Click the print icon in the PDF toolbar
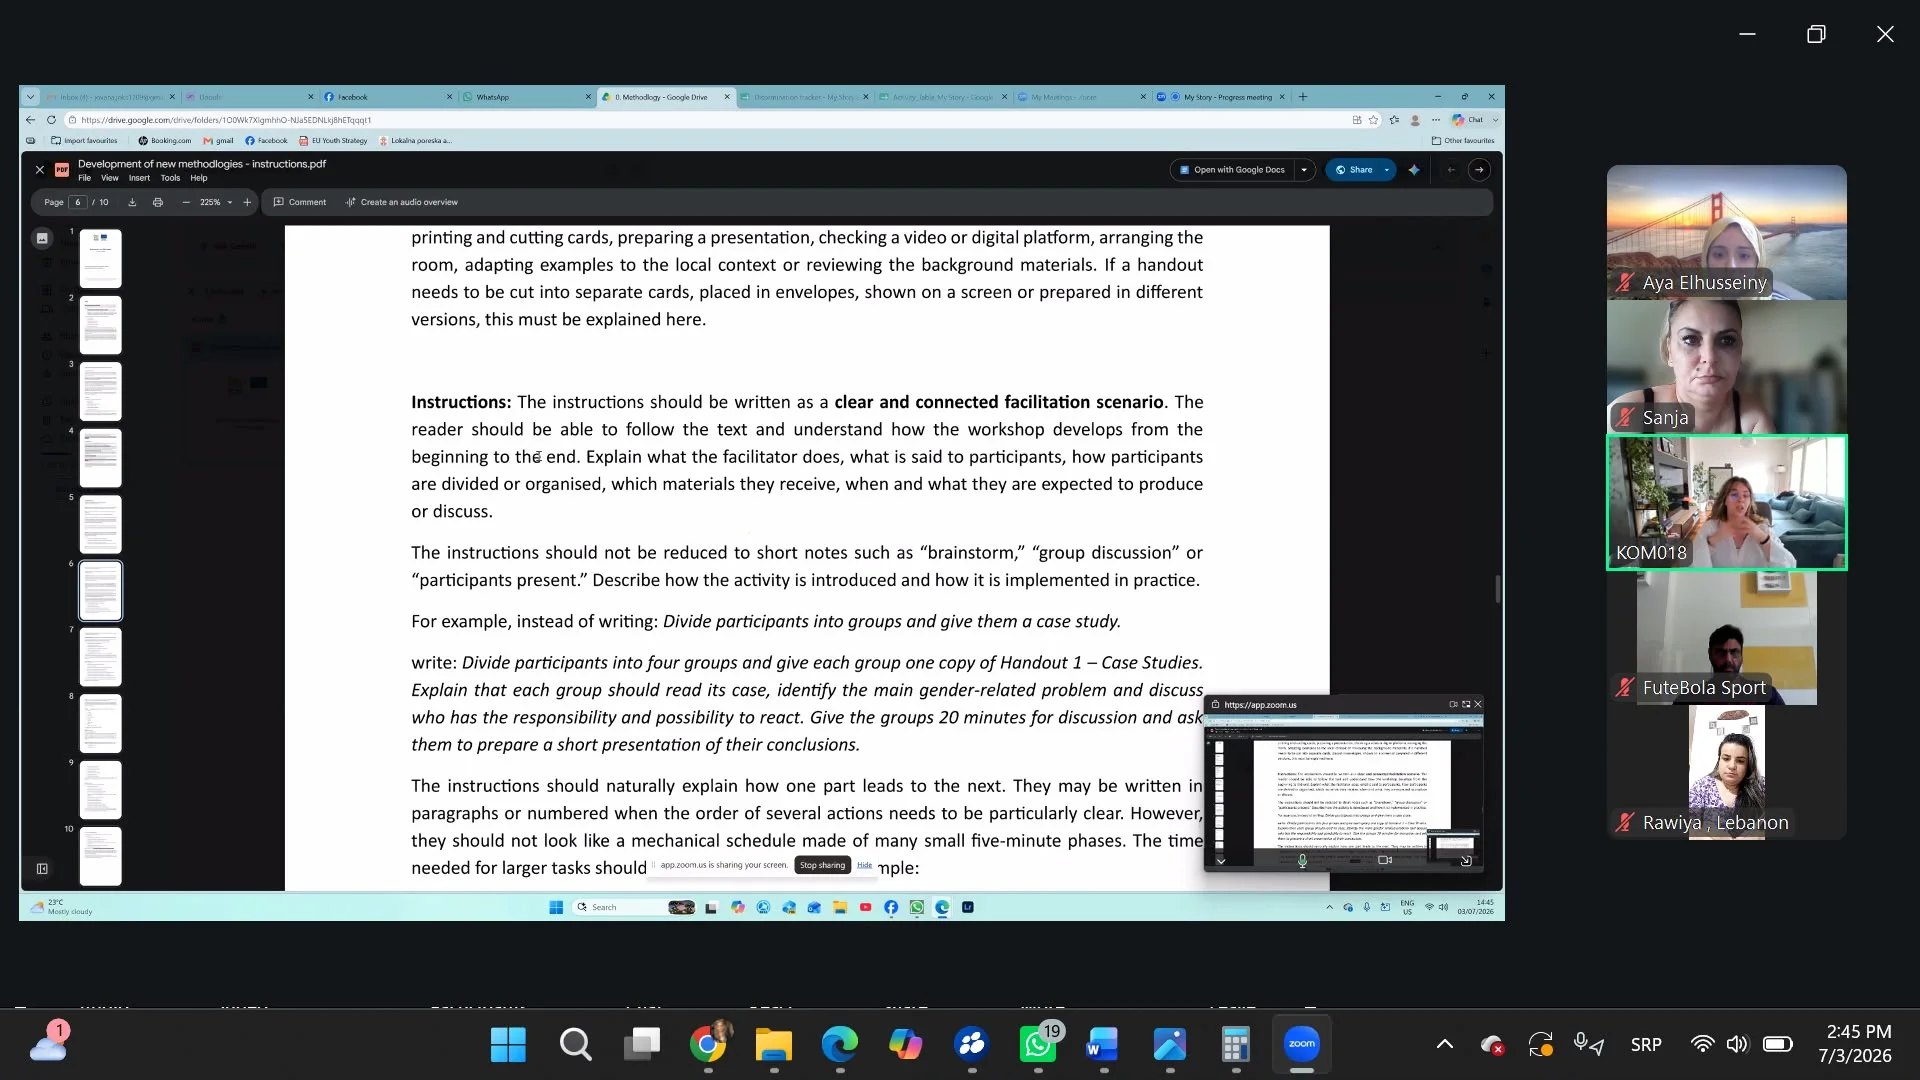 click(x=158, y=202)
